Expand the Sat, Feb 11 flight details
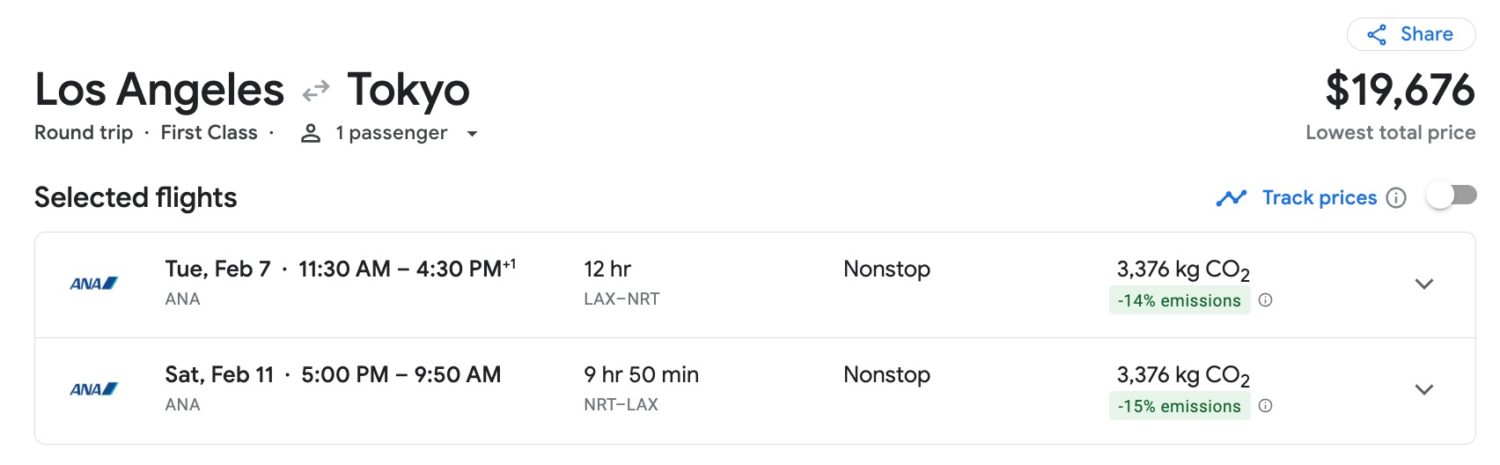 point(1424,390)
